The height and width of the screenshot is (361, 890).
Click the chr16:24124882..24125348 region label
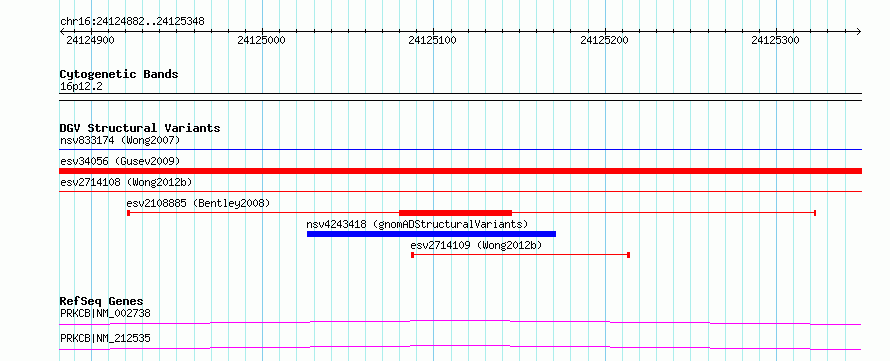tap(132, 22)
